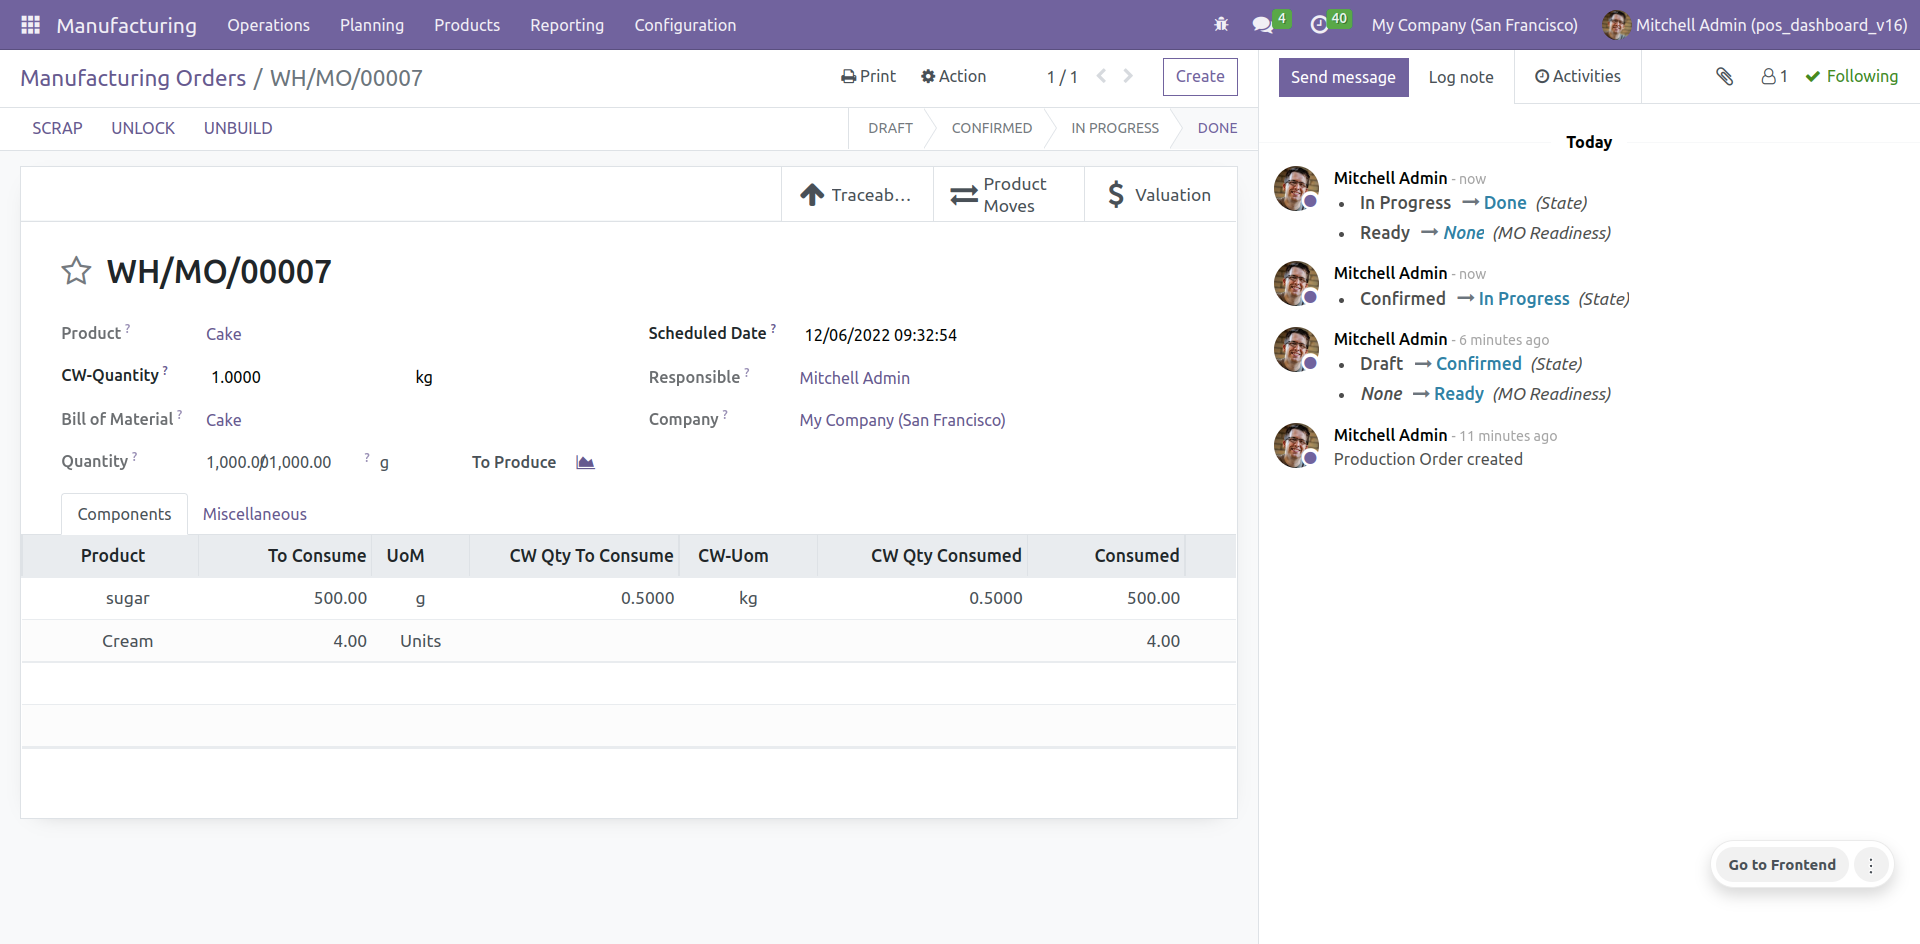Image resolution: width=1920 pixels, height=944 pixels.
Task: Open the apps grid menu icon
Action: pyautogui.click(x=30, y=25)
